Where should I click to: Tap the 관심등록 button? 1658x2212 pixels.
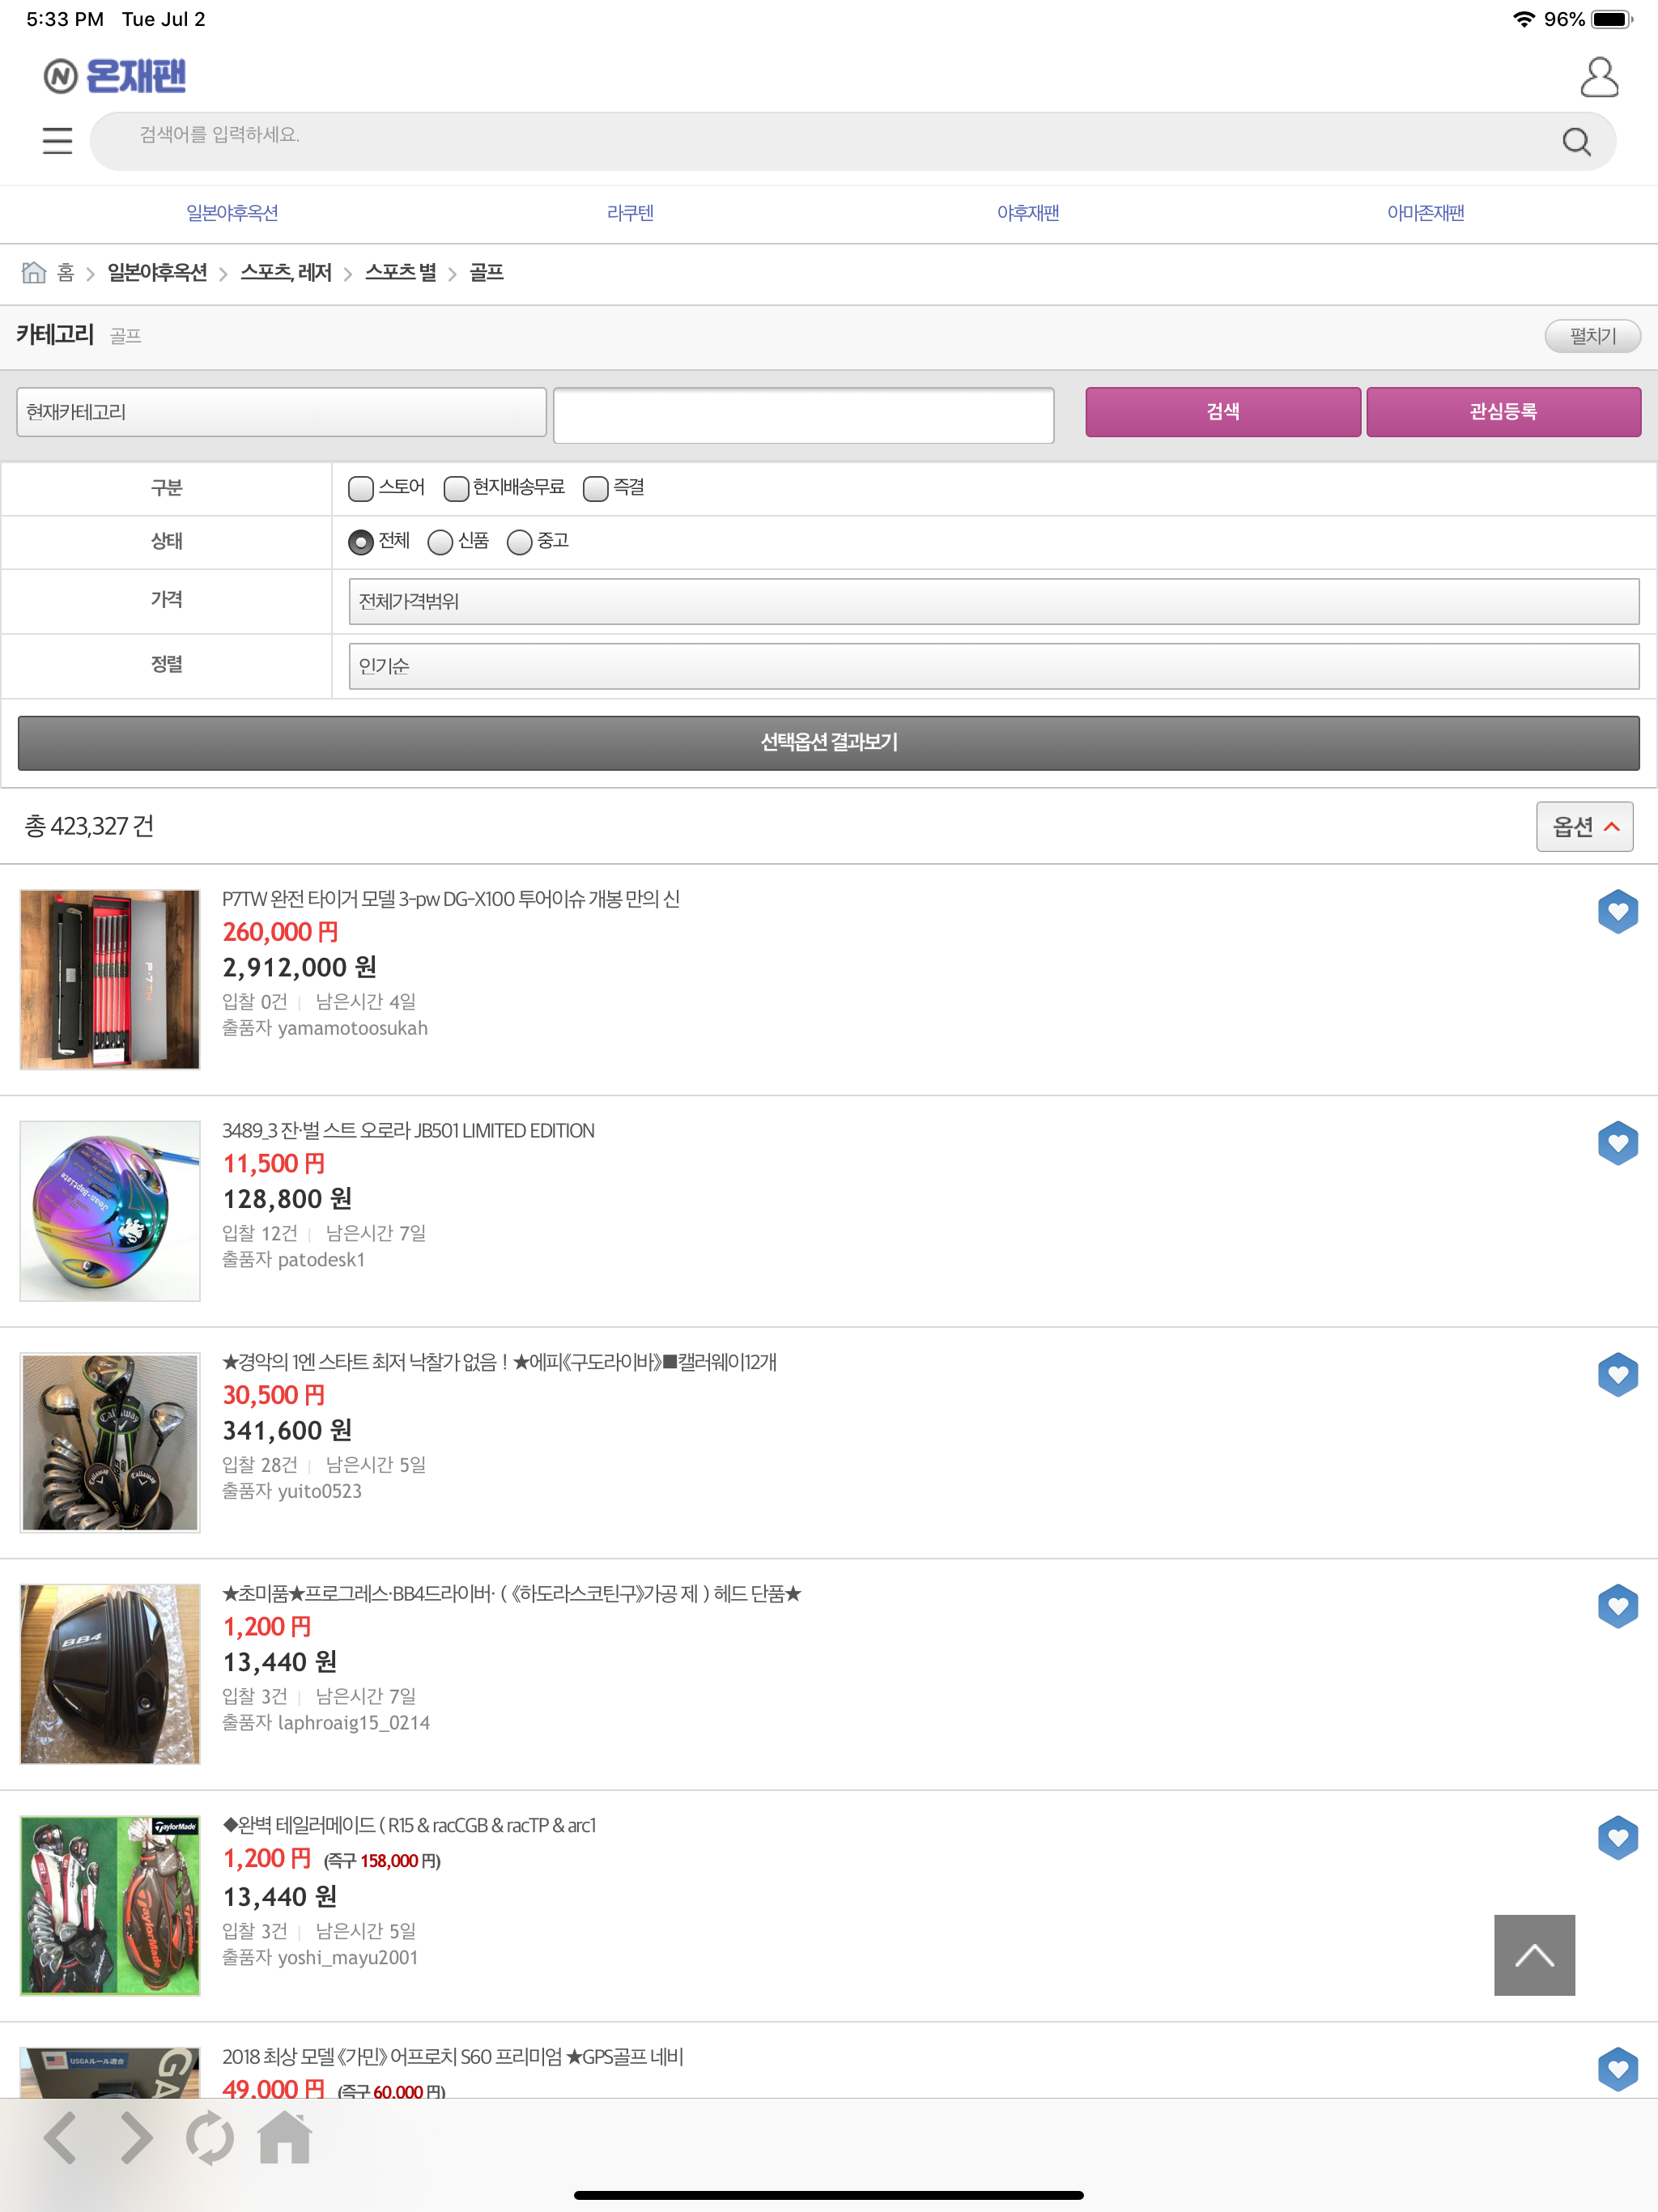click(x=1503, y=412)
